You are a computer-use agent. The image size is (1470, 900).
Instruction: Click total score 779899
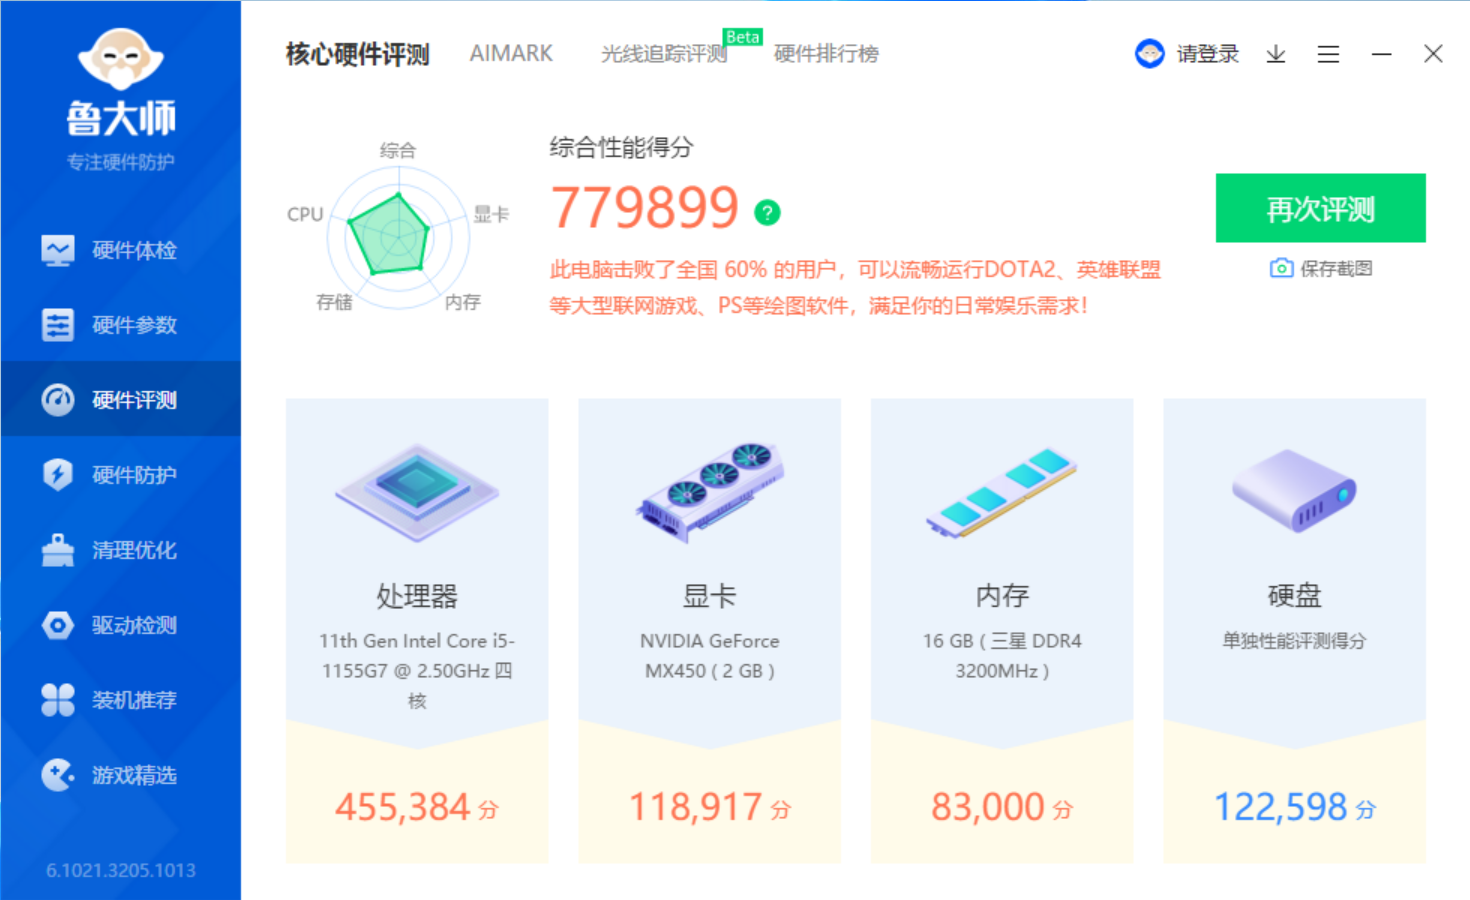645,208
